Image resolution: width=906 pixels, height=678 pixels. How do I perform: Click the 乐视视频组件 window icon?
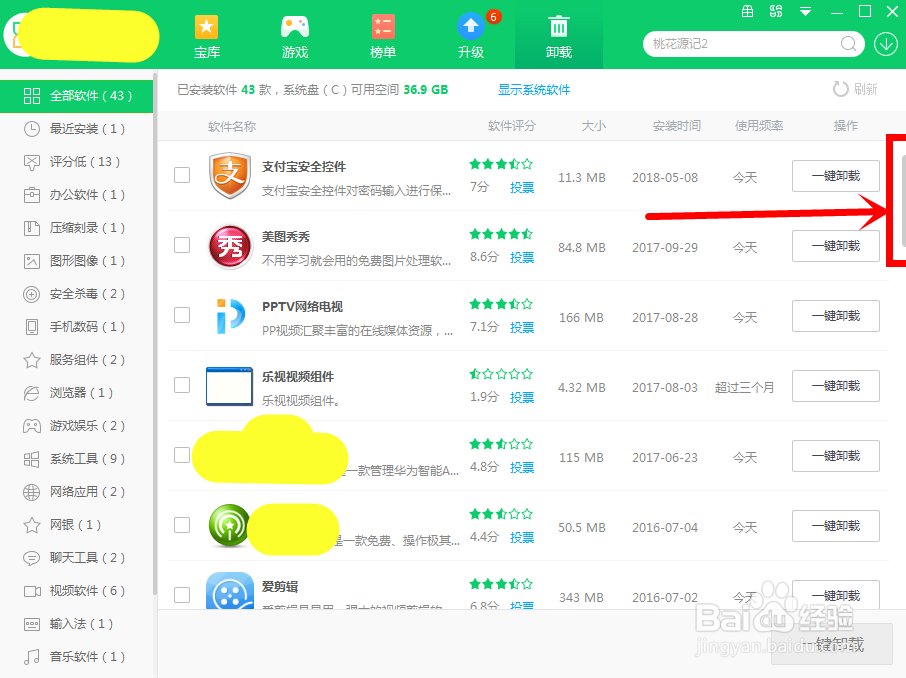pyautogui.click(x=229, y=386)
